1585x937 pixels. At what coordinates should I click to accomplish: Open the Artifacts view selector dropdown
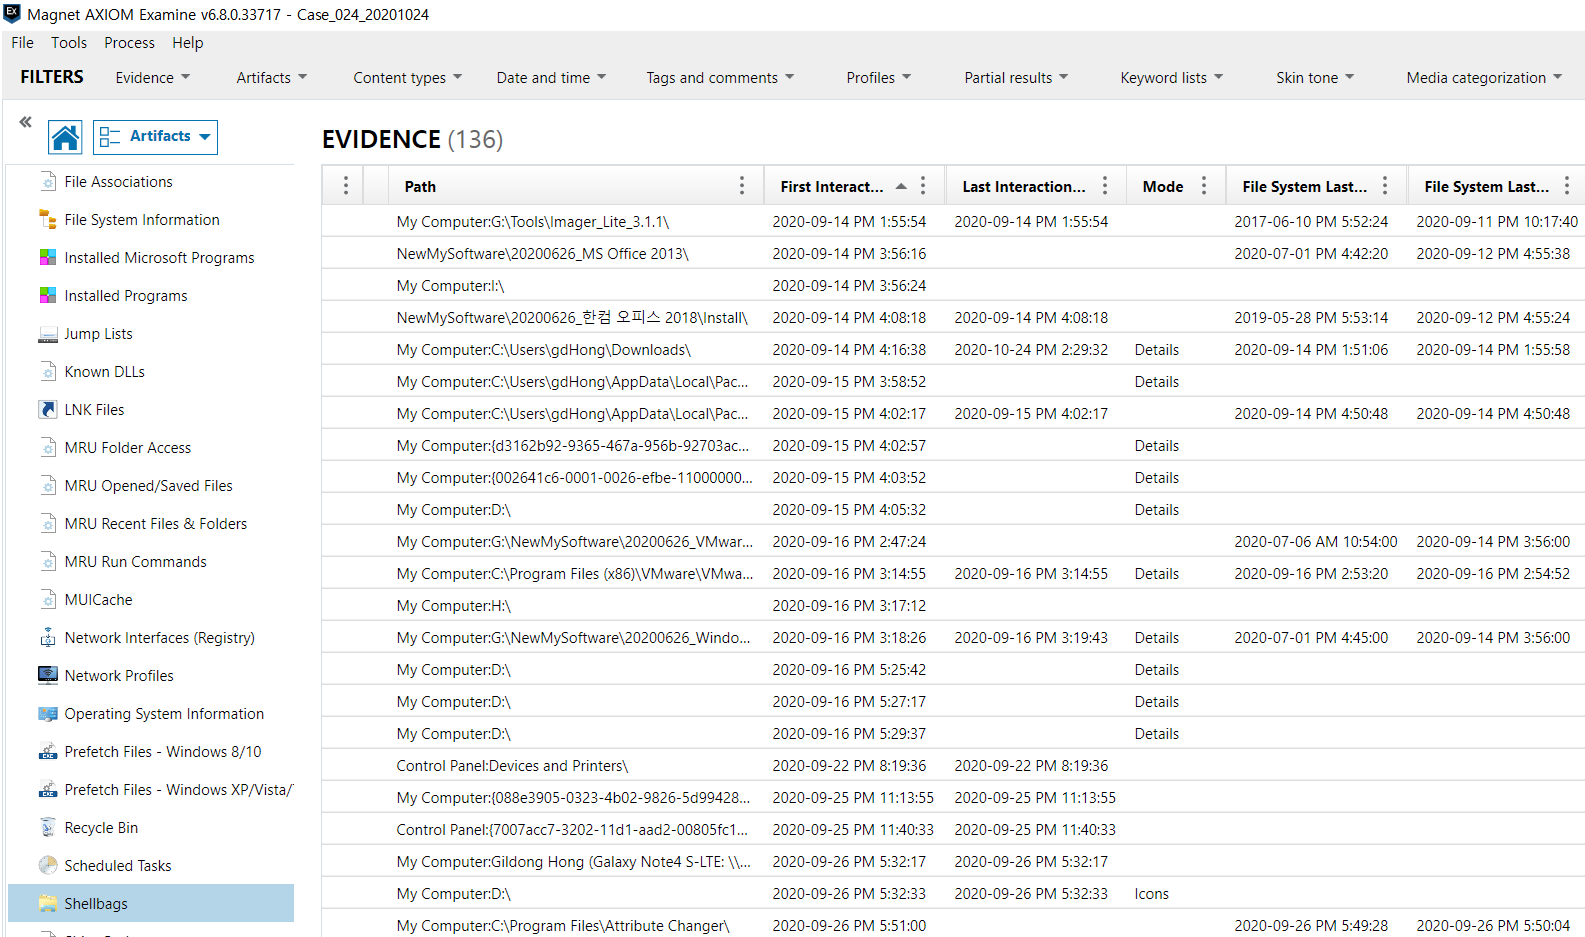155,137
